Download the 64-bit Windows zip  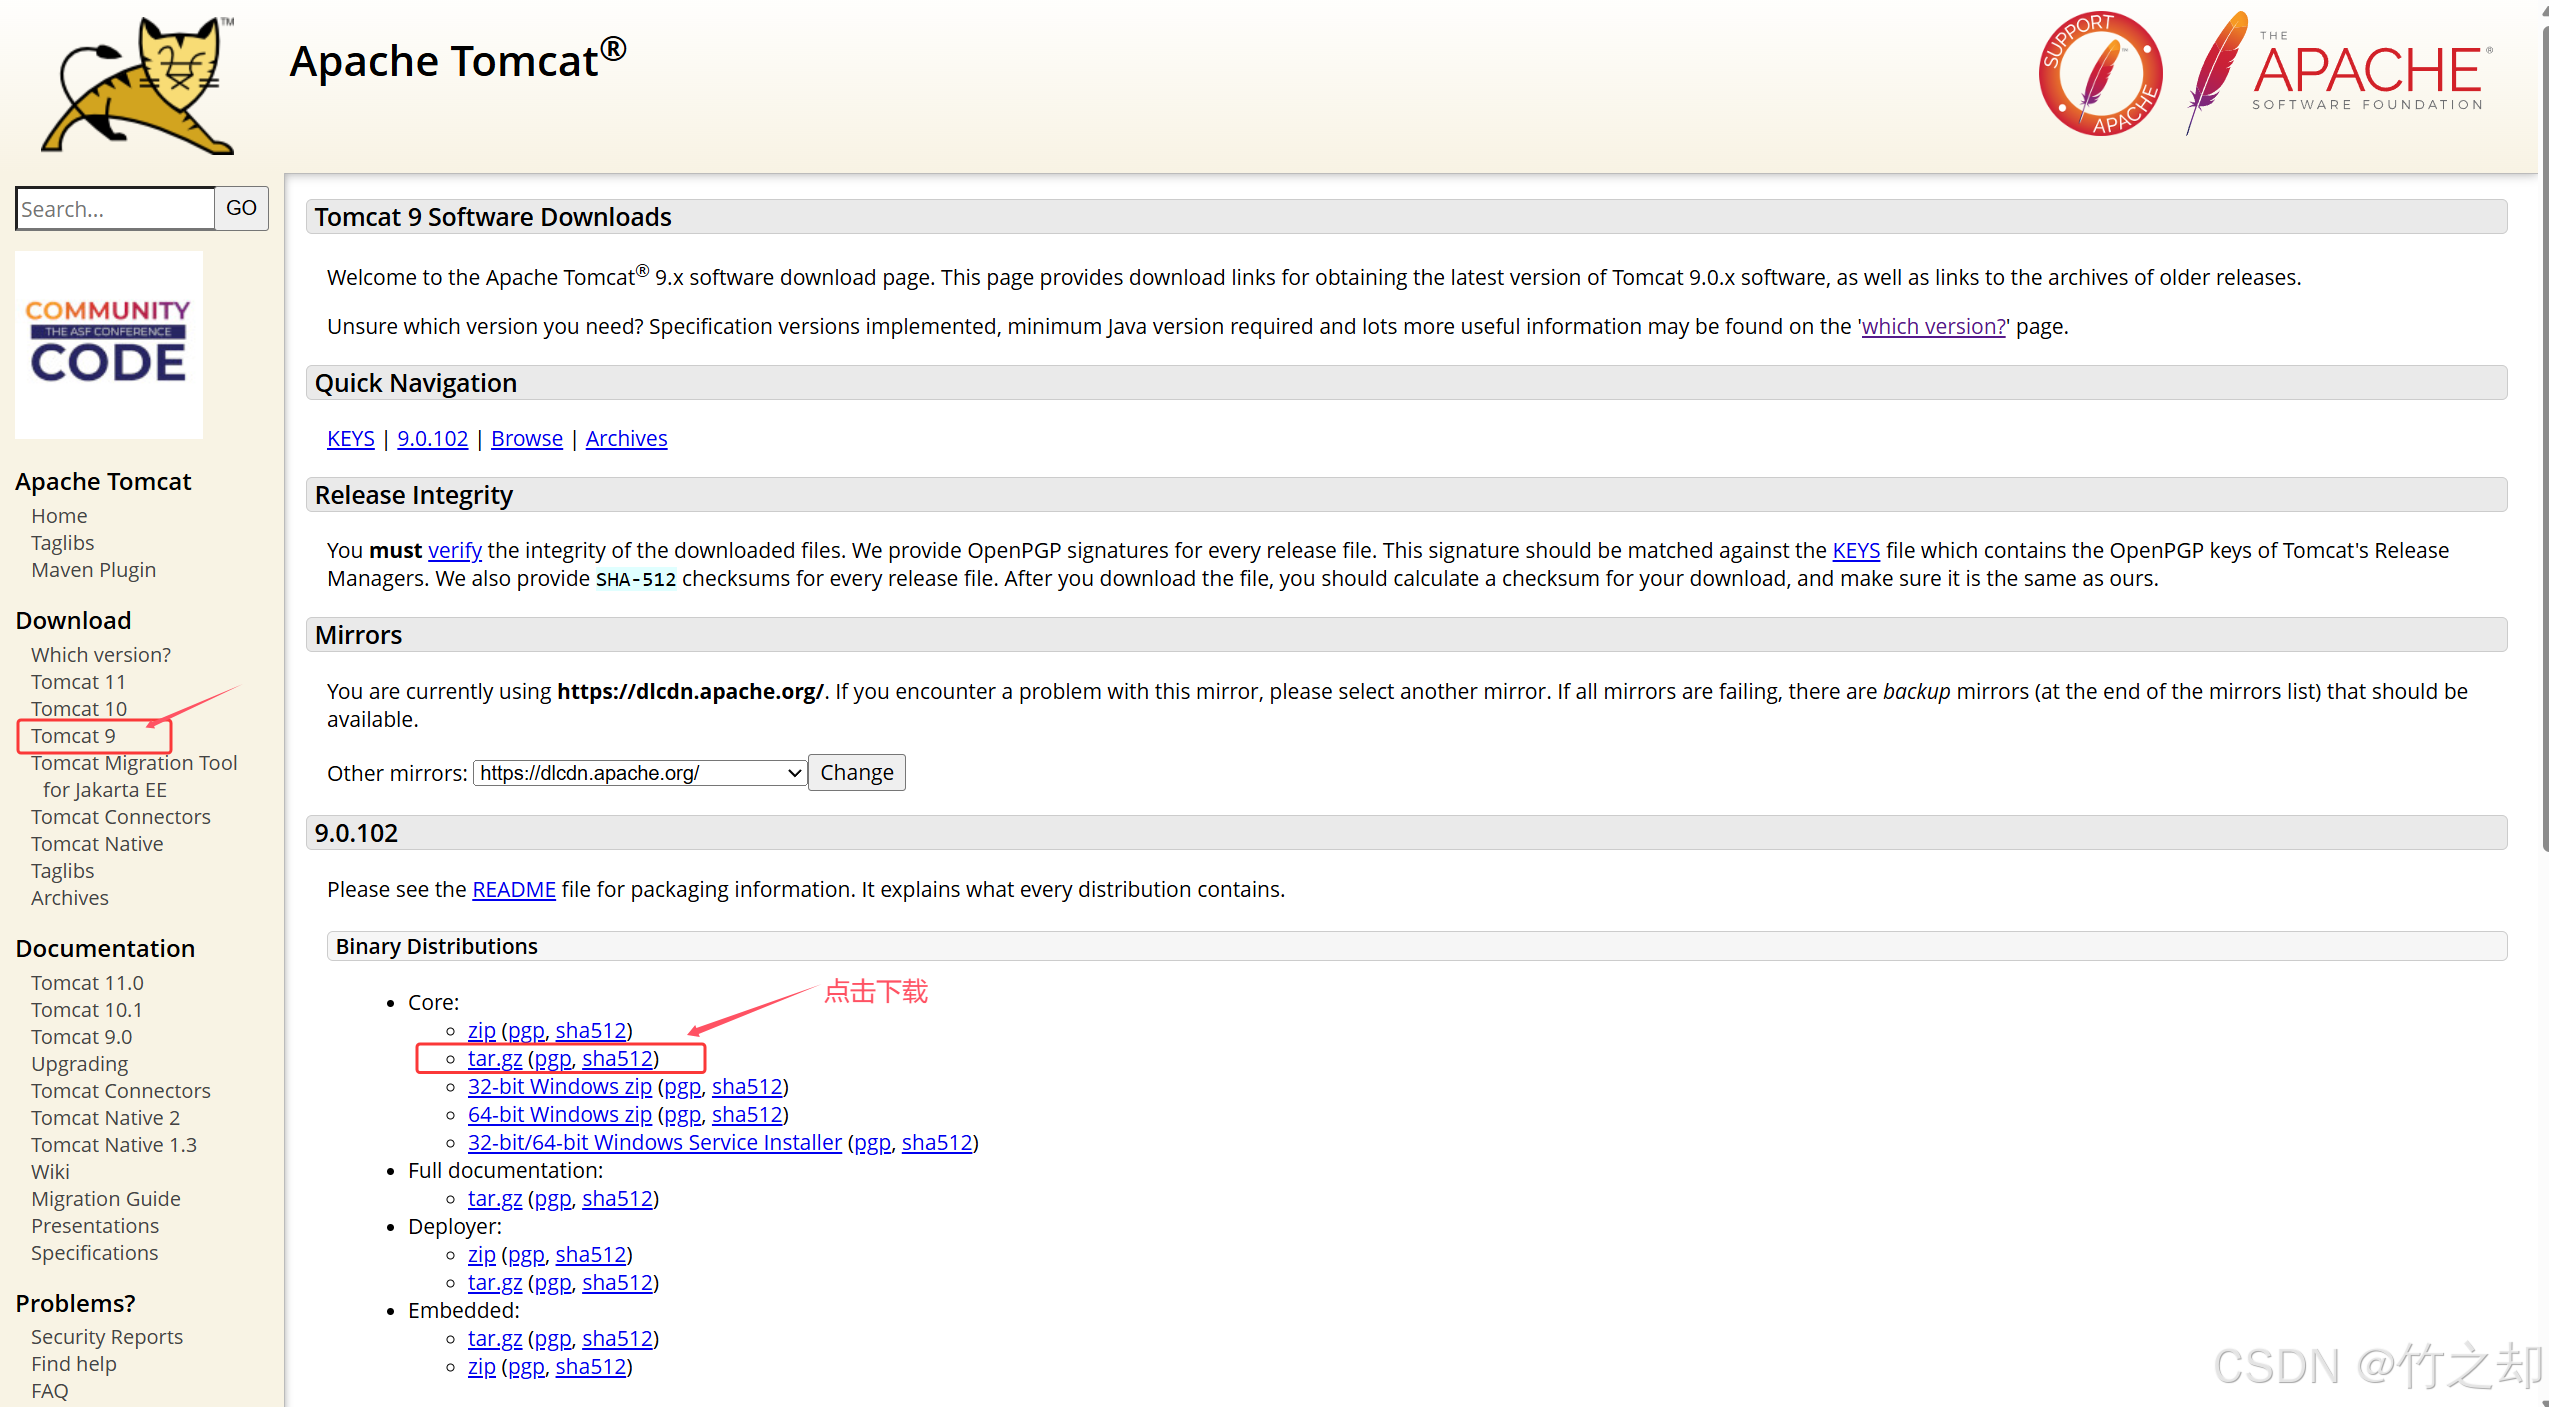coord(559,1114)
